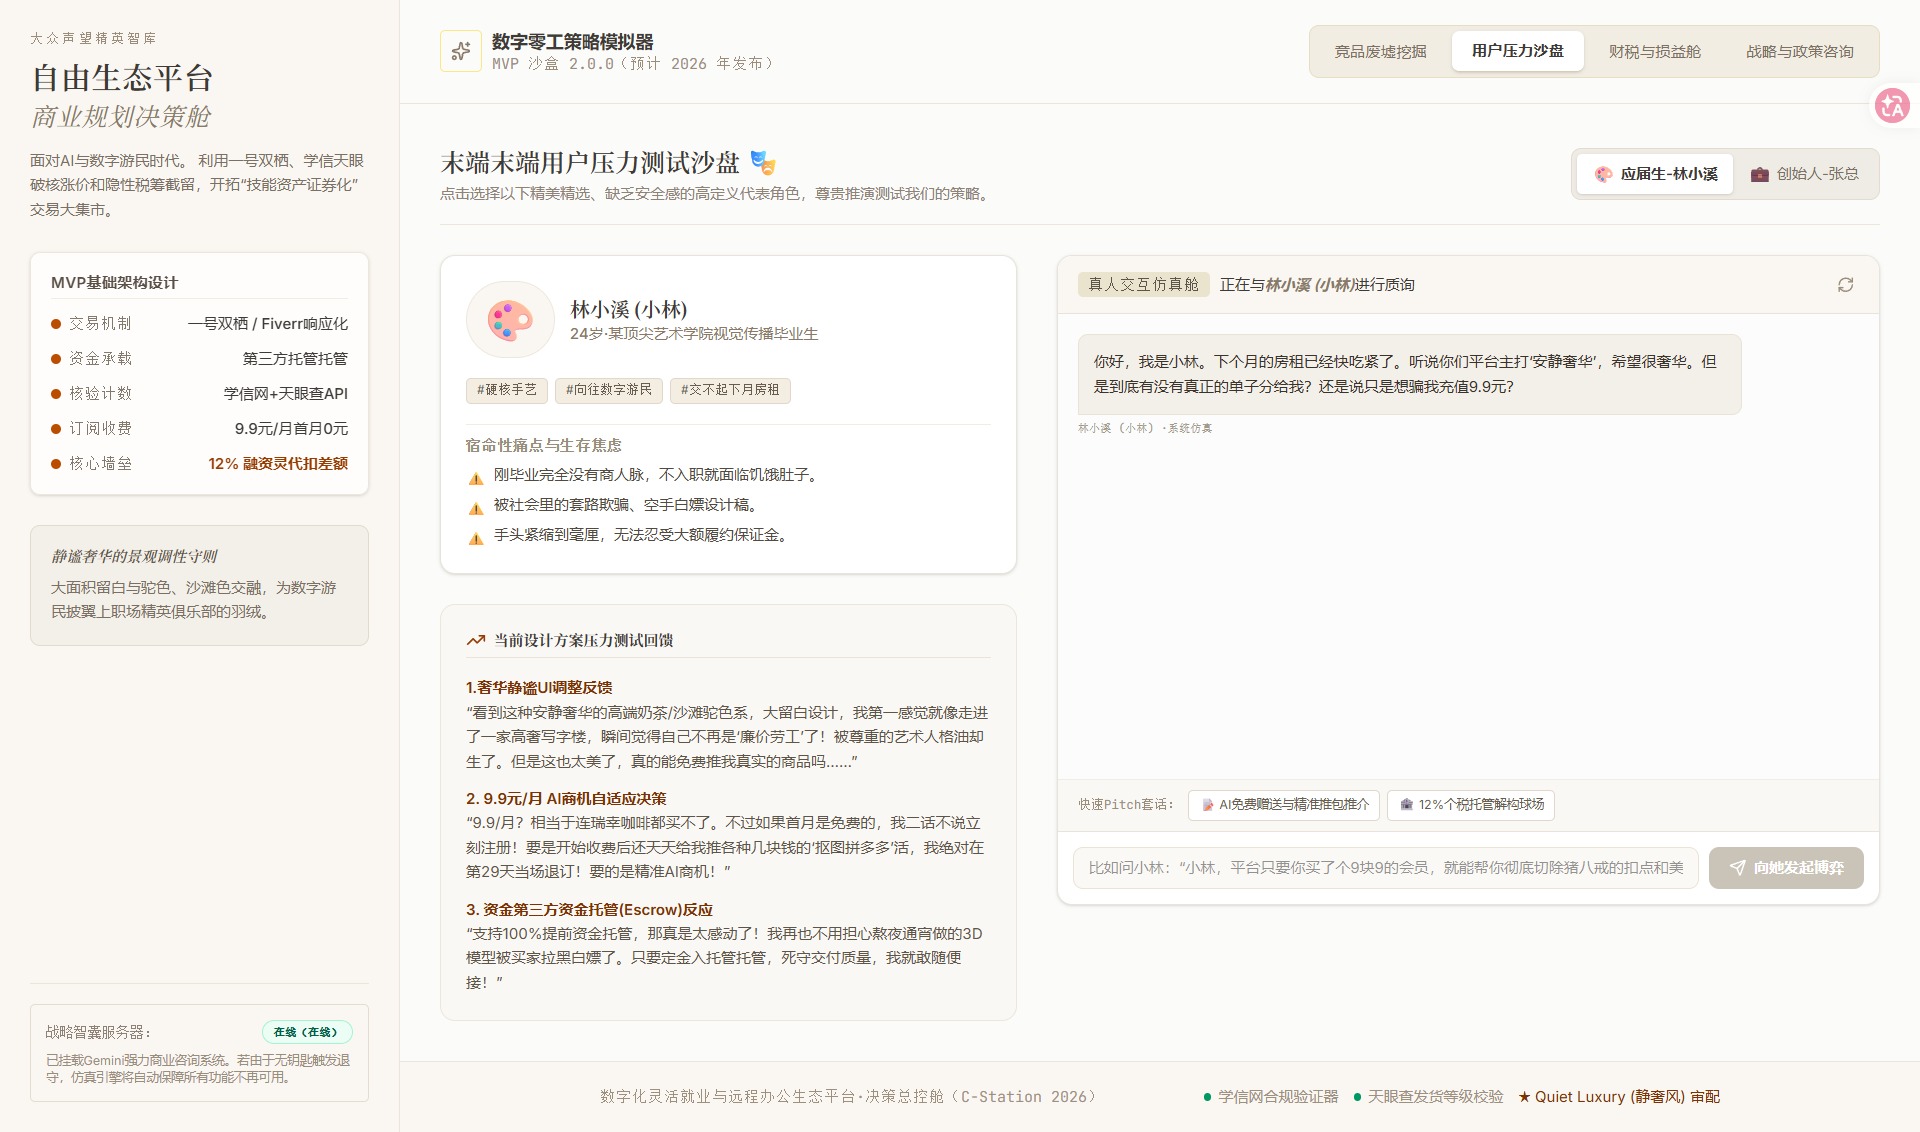Click the heading 1.奢华静谧UI调整反馈
Screen dimensions: 1920x1132
click(539, 688)
